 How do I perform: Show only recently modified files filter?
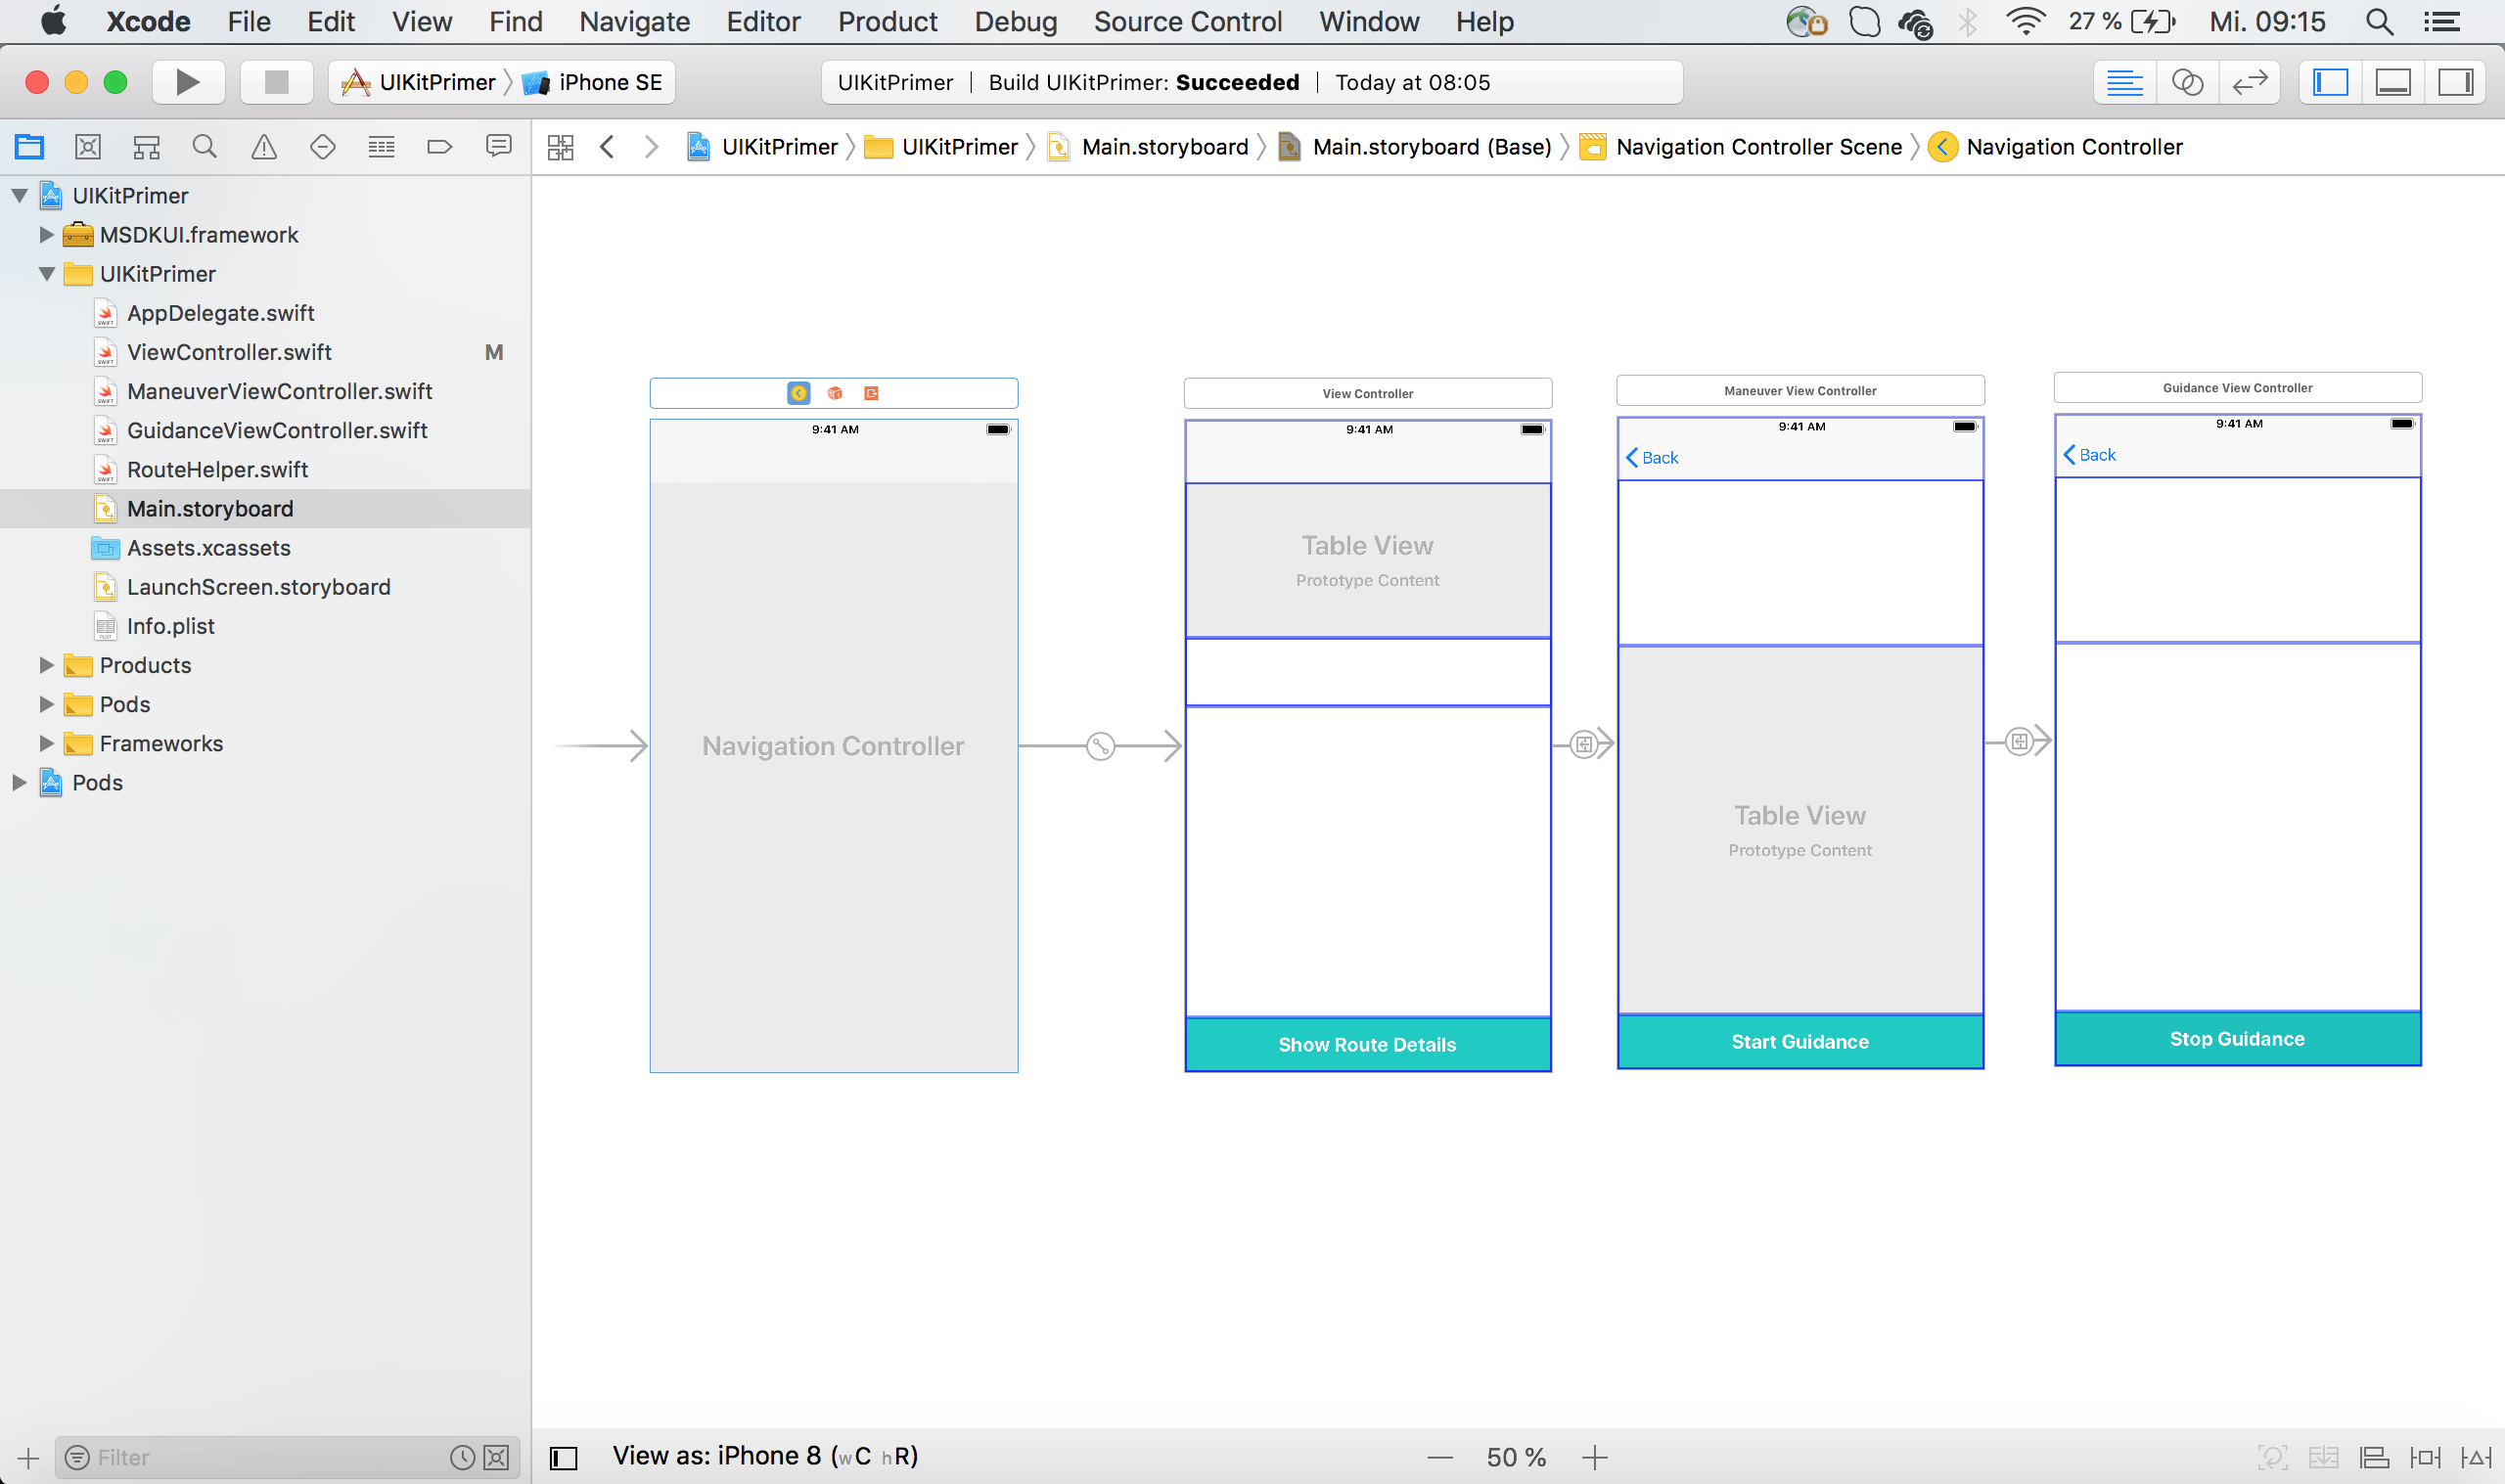coord(462,1458)
